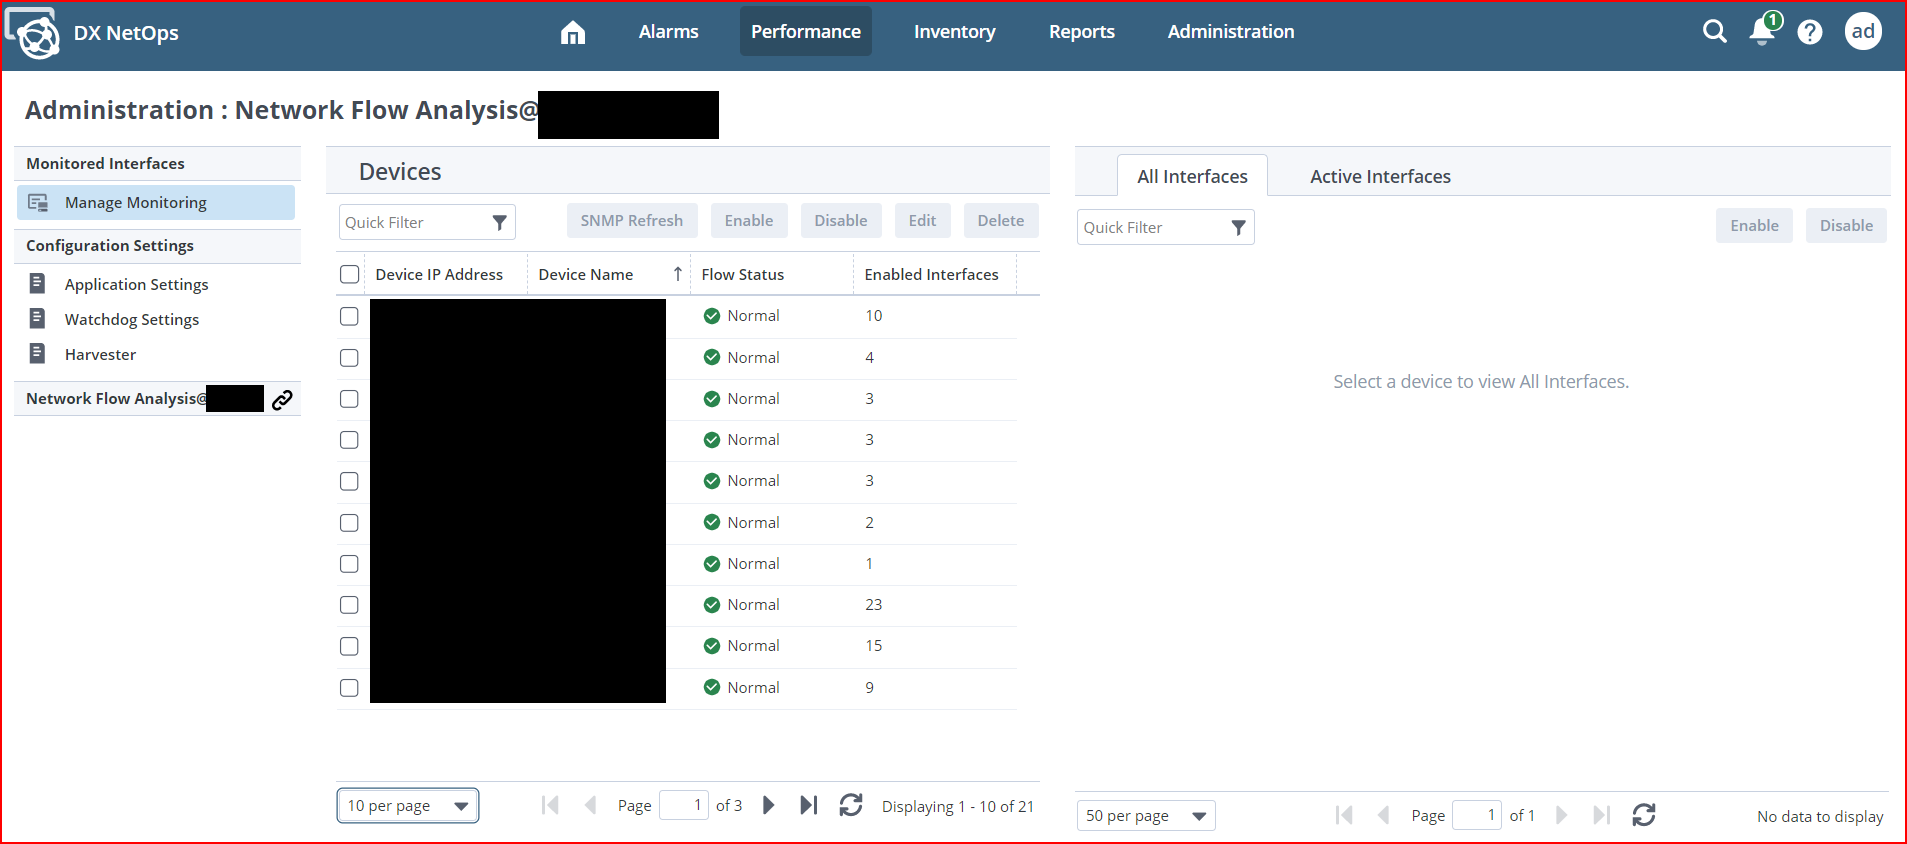
Task: Open the 10 per page dropdown
Action: pyautogui.click(x=408, y=806)
